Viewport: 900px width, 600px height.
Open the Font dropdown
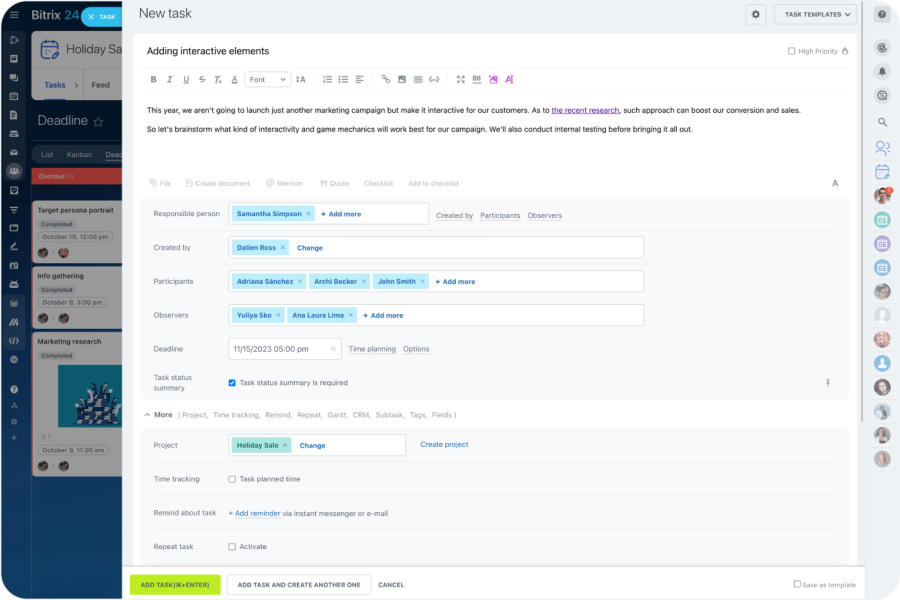268,79
